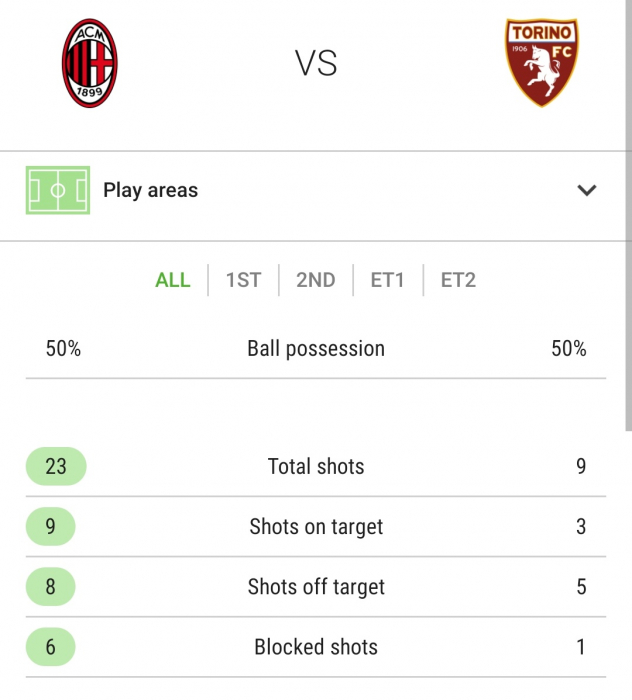Click the VS text between the crests
The image size is (632, 700).
(x=316, y=63)
